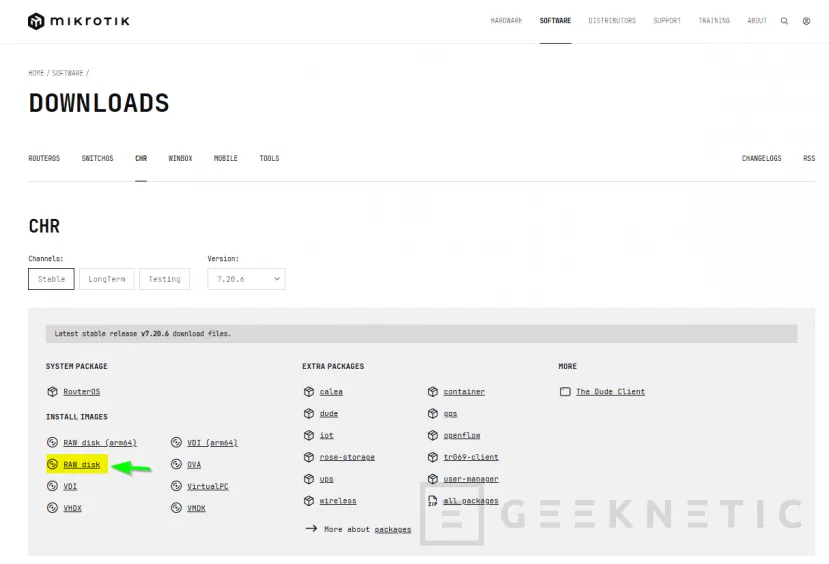
Task: Open The Dude Client link
Action: (610, 392)
